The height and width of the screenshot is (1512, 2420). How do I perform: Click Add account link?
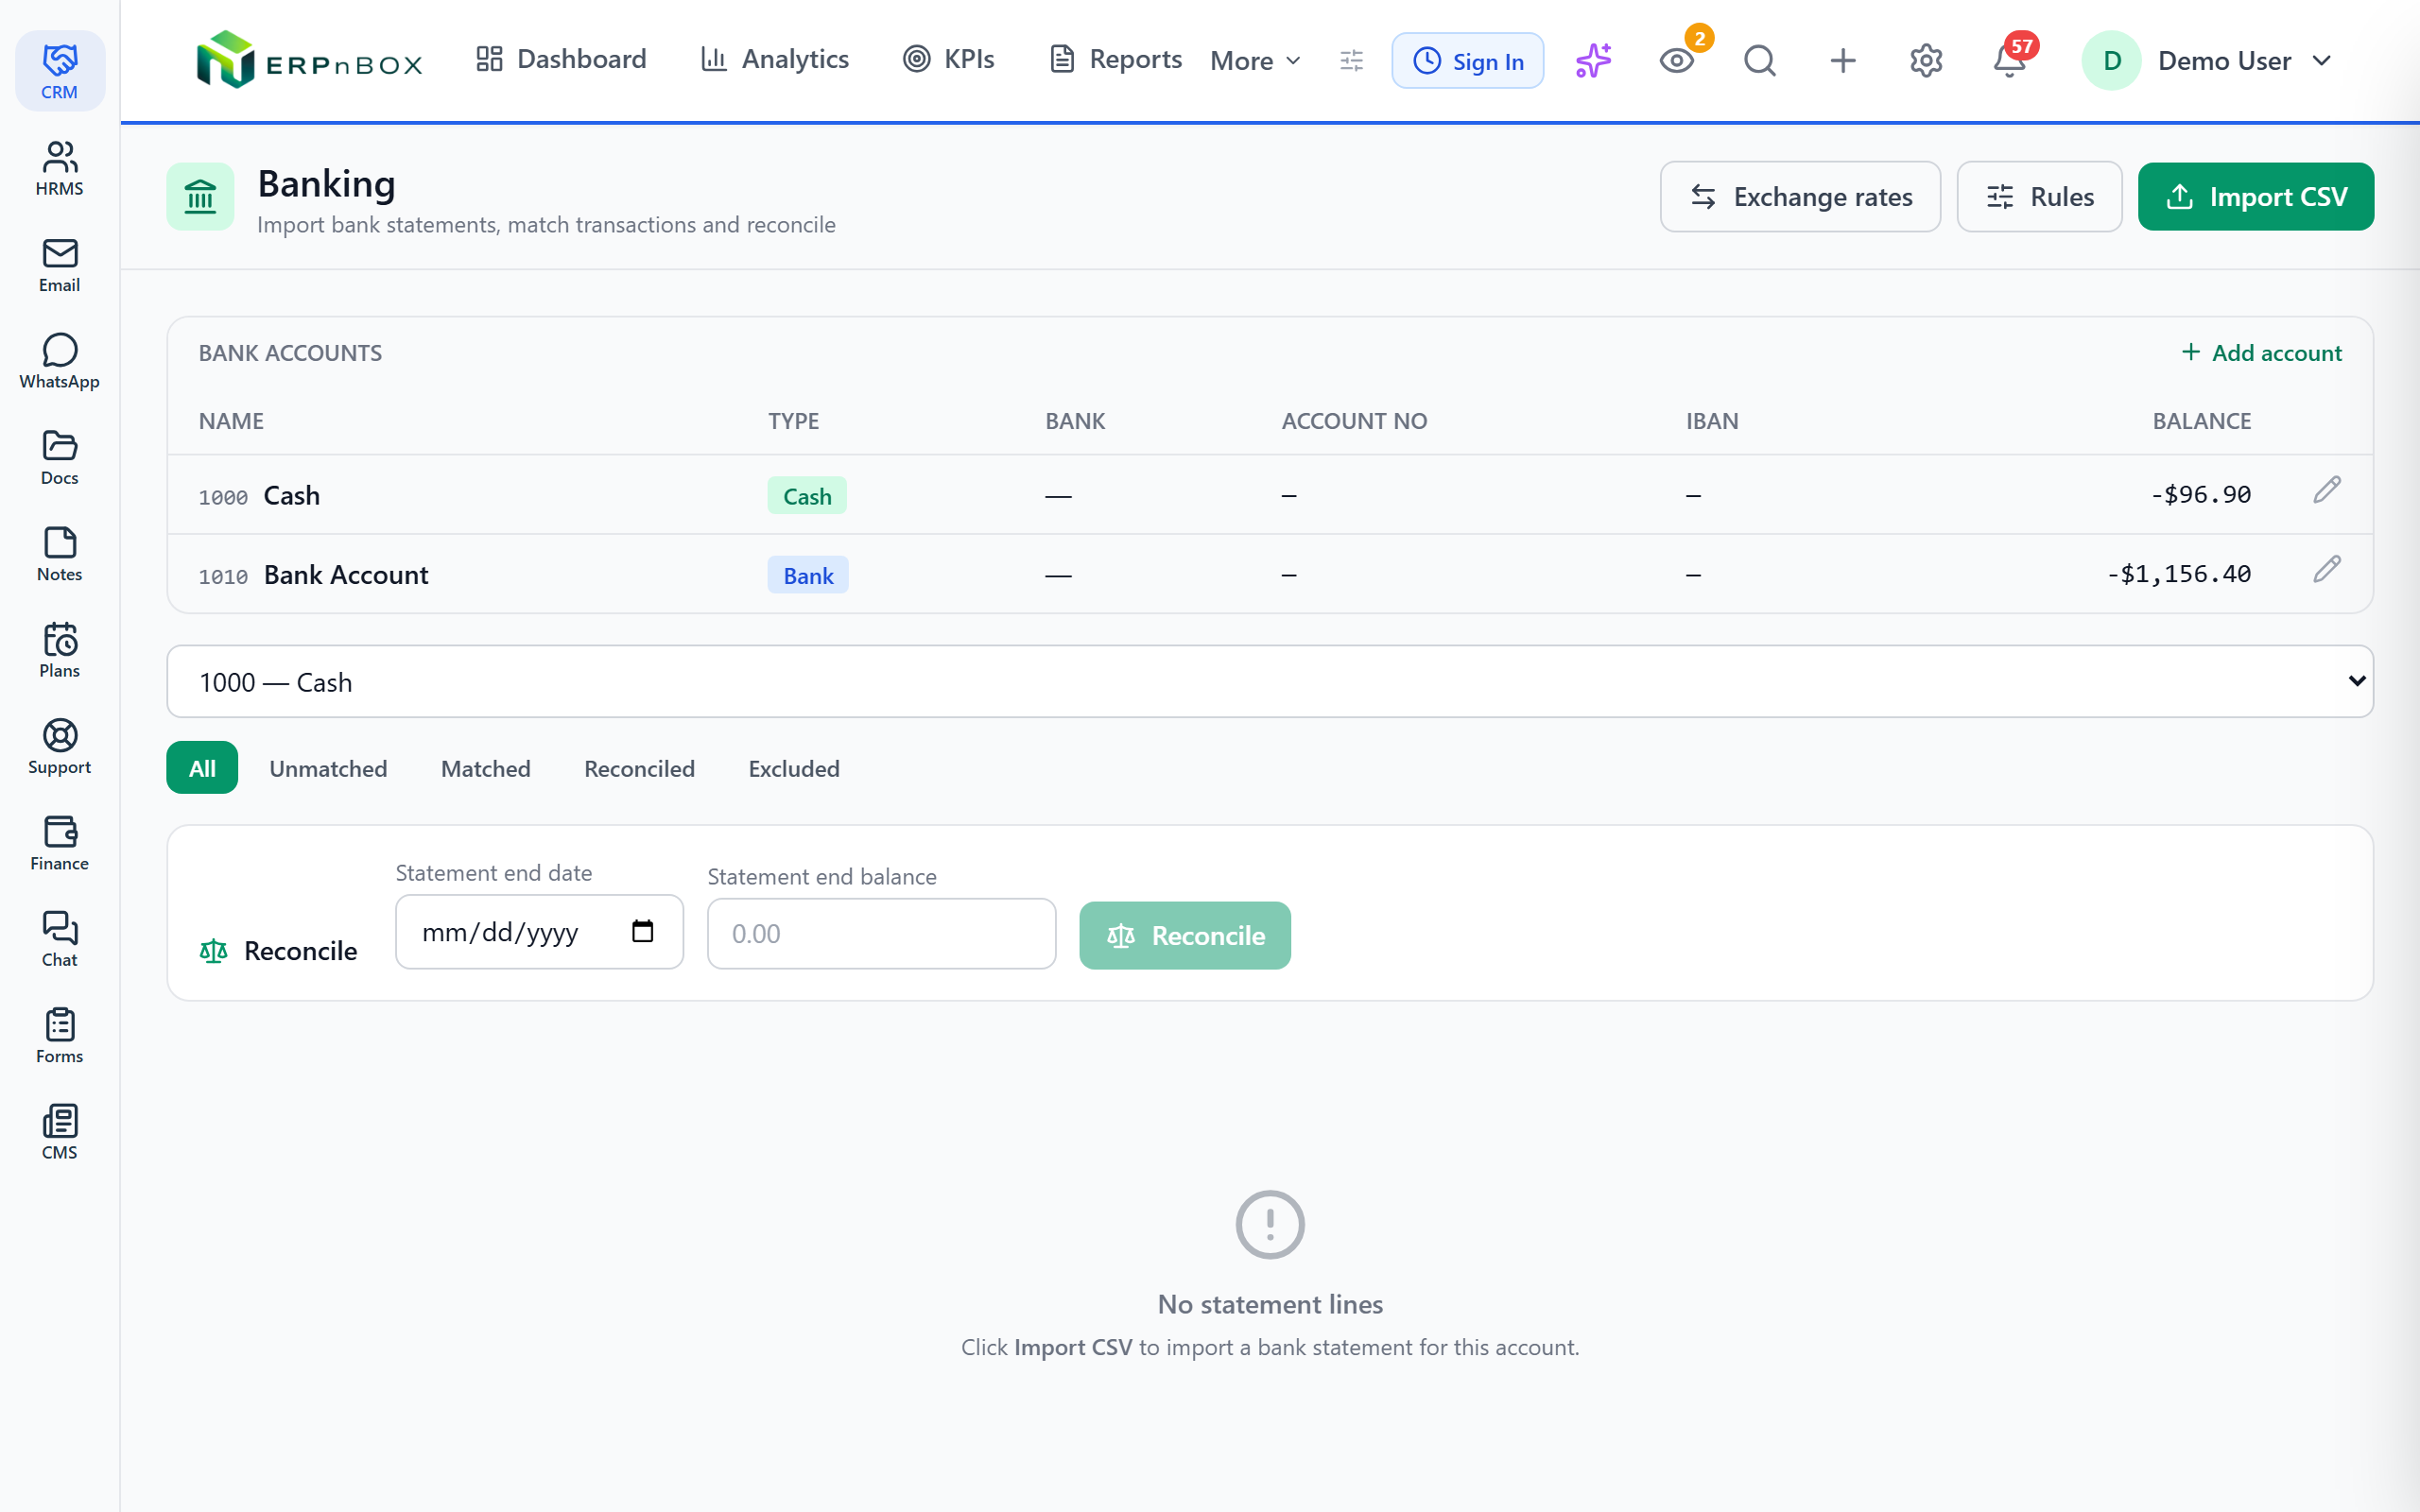coord(2261,353)
